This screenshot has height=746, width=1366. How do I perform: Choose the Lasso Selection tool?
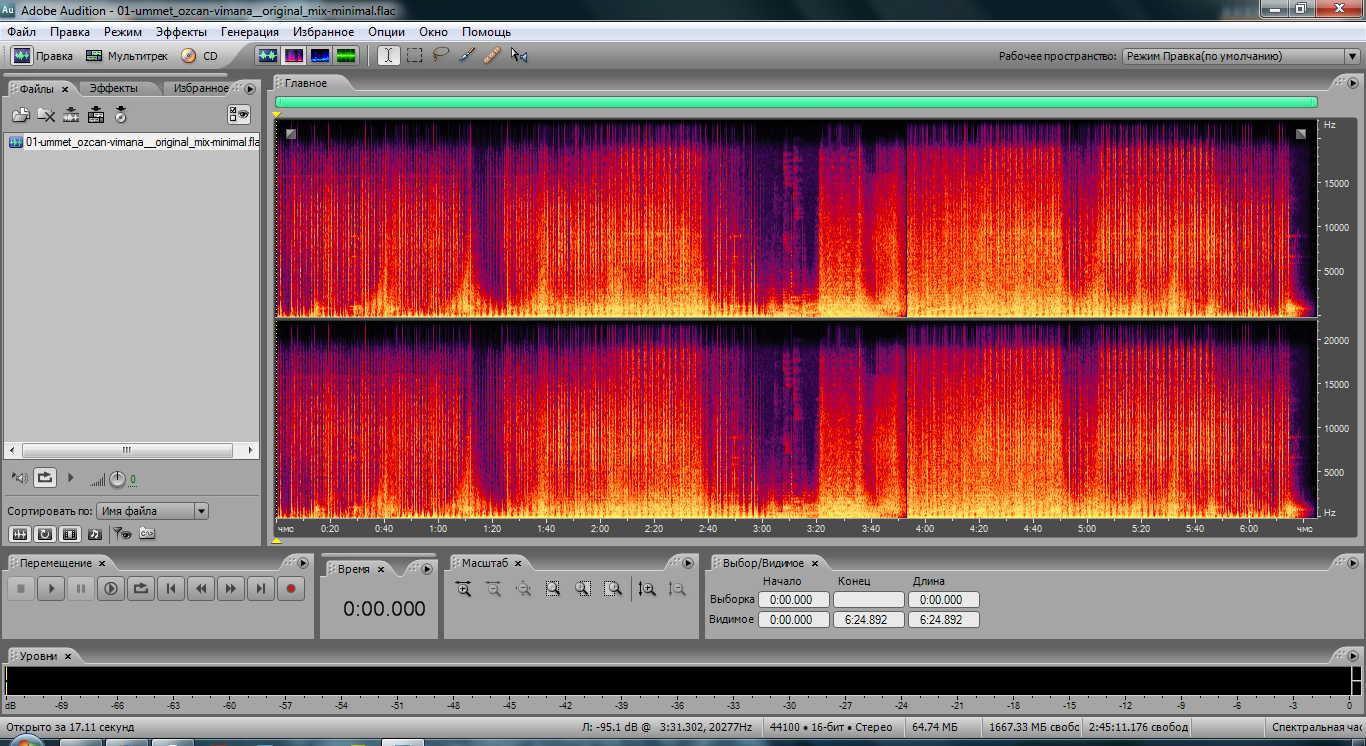(x=440, y=56)
